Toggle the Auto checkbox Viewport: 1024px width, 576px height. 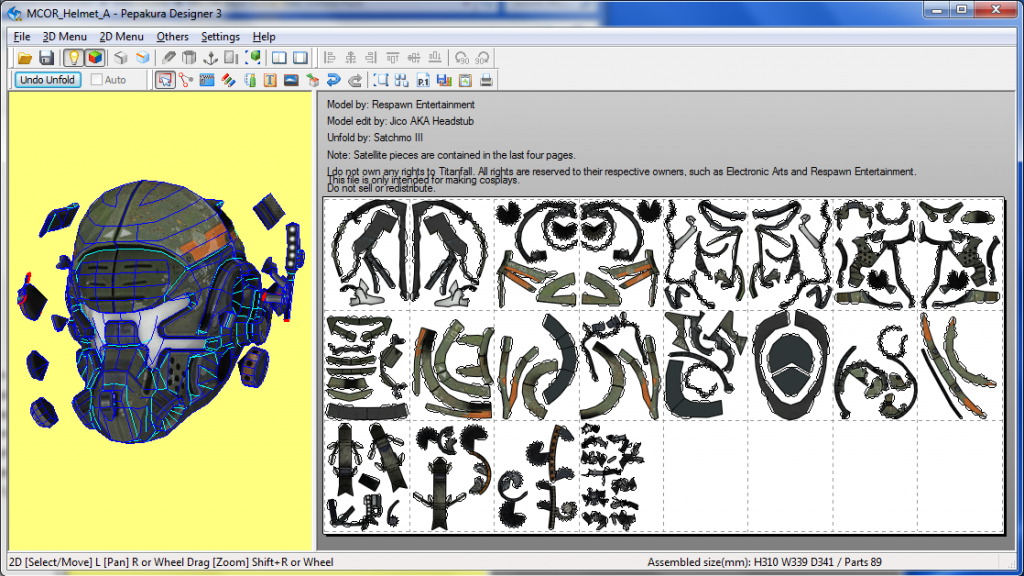[97, 80]
